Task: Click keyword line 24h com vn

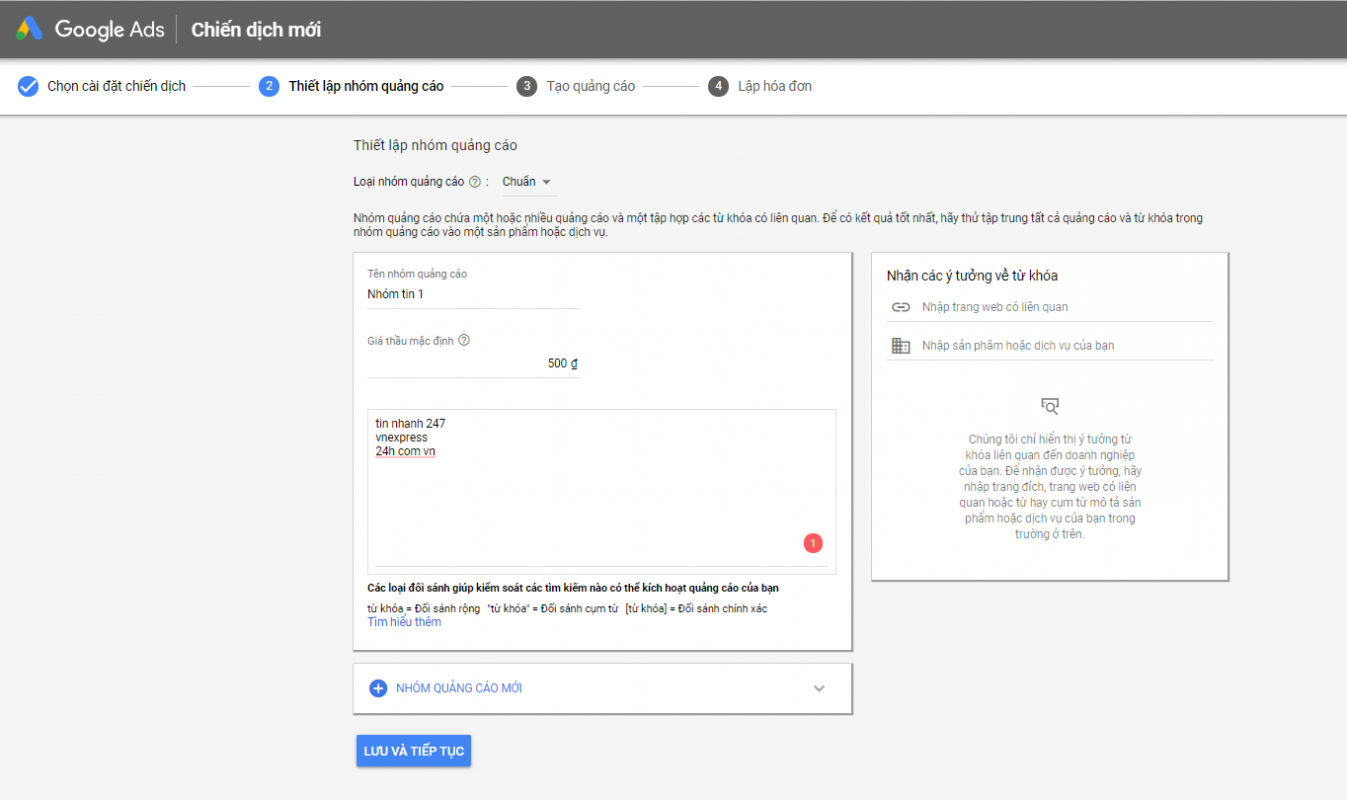Action: (406, 451)
